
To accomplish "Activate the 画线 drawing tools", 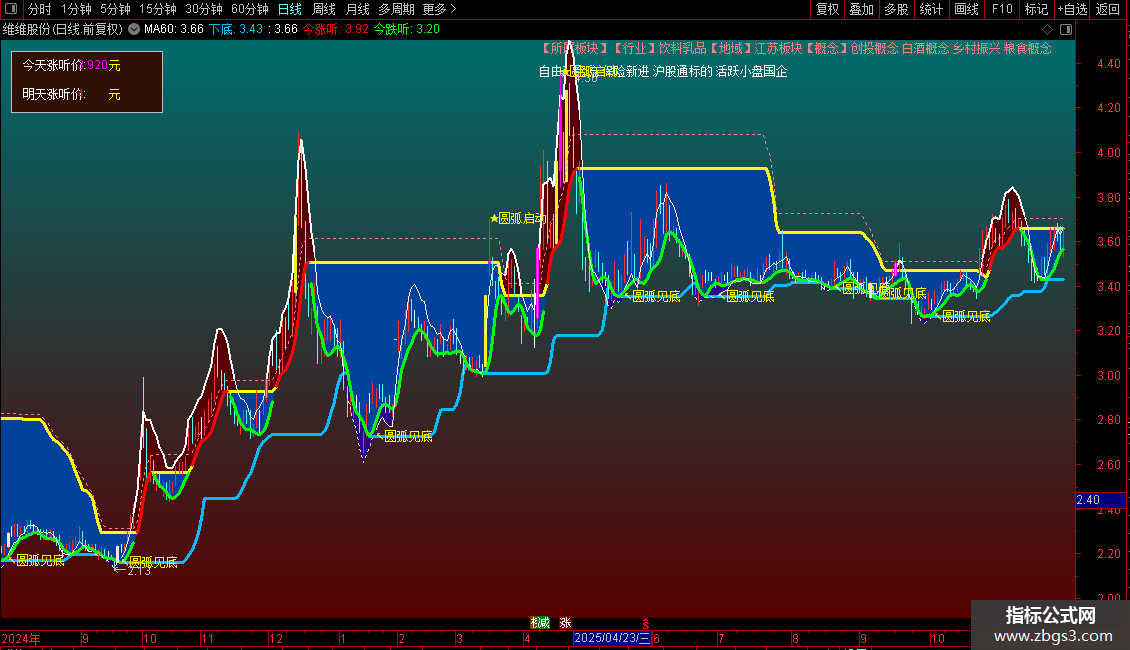I will pyautogui.click(x=966, y=9).
